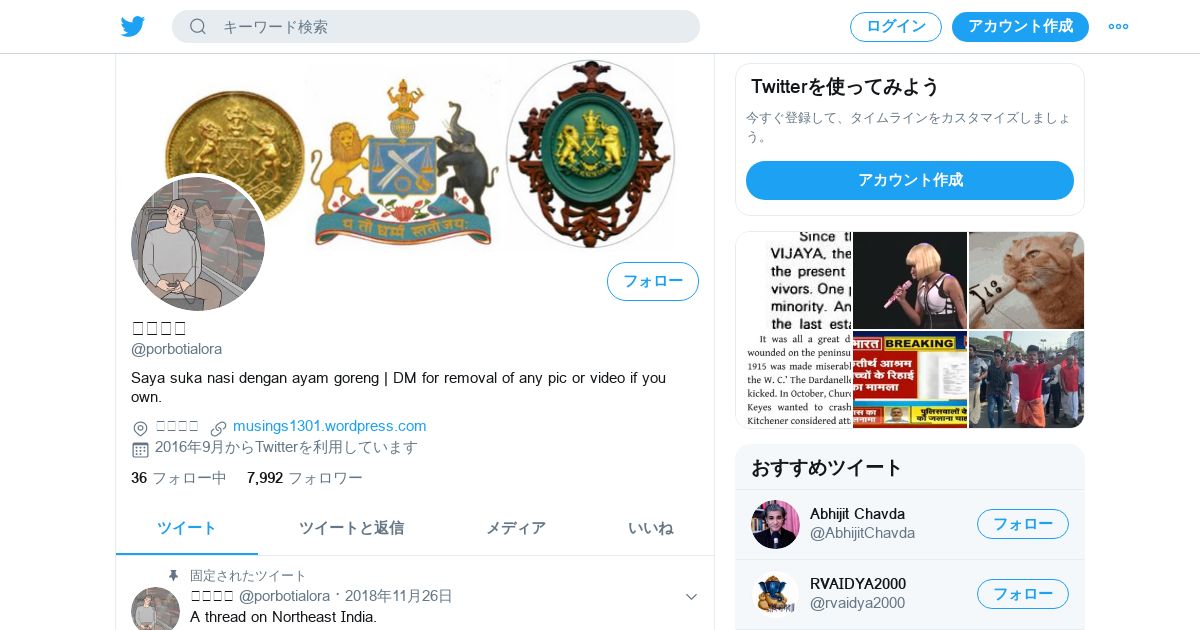Screen dimensions: 1200x630
Task: Click the ログイン button
Action: 896,27
